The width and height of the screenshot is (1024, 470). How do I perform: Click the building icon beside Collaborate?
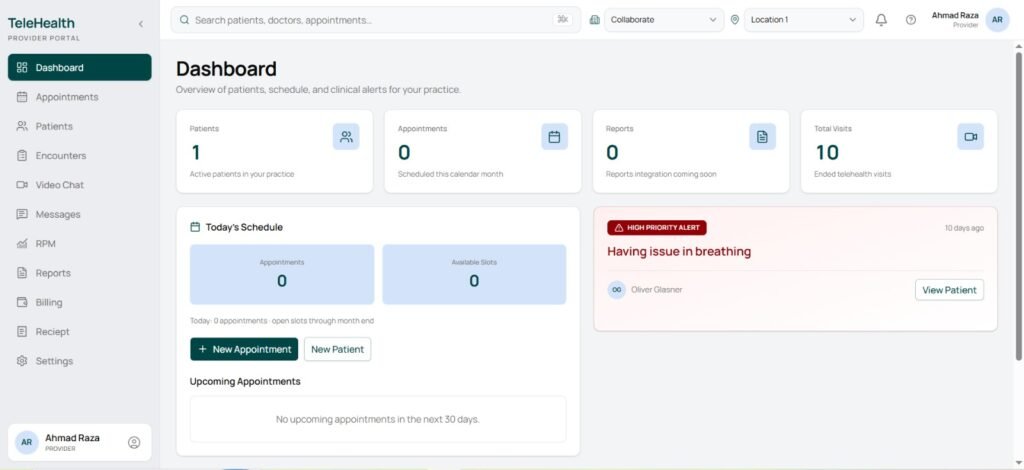[594, 20]
